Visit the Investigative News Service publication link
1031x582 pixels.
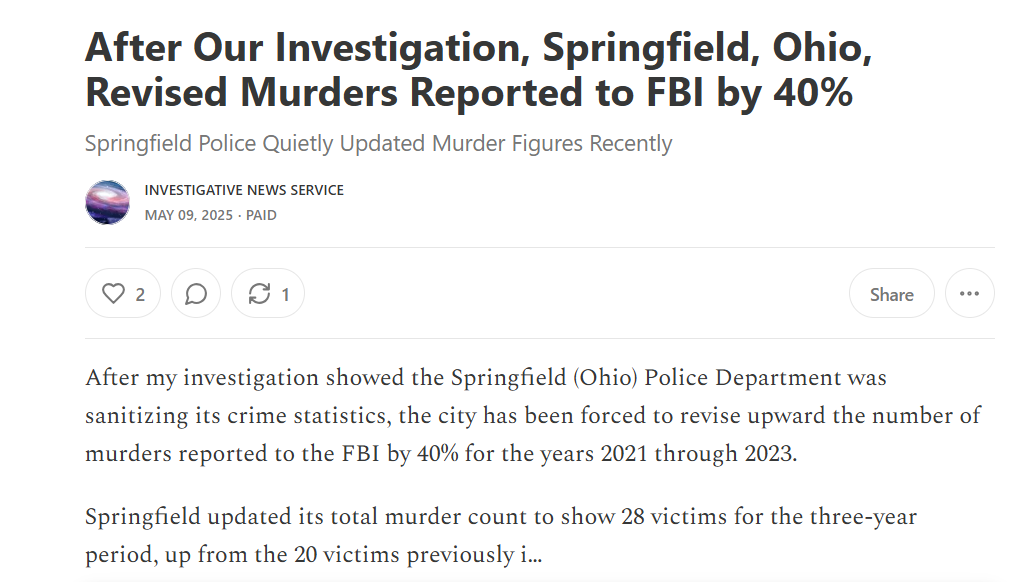point(244,190)
